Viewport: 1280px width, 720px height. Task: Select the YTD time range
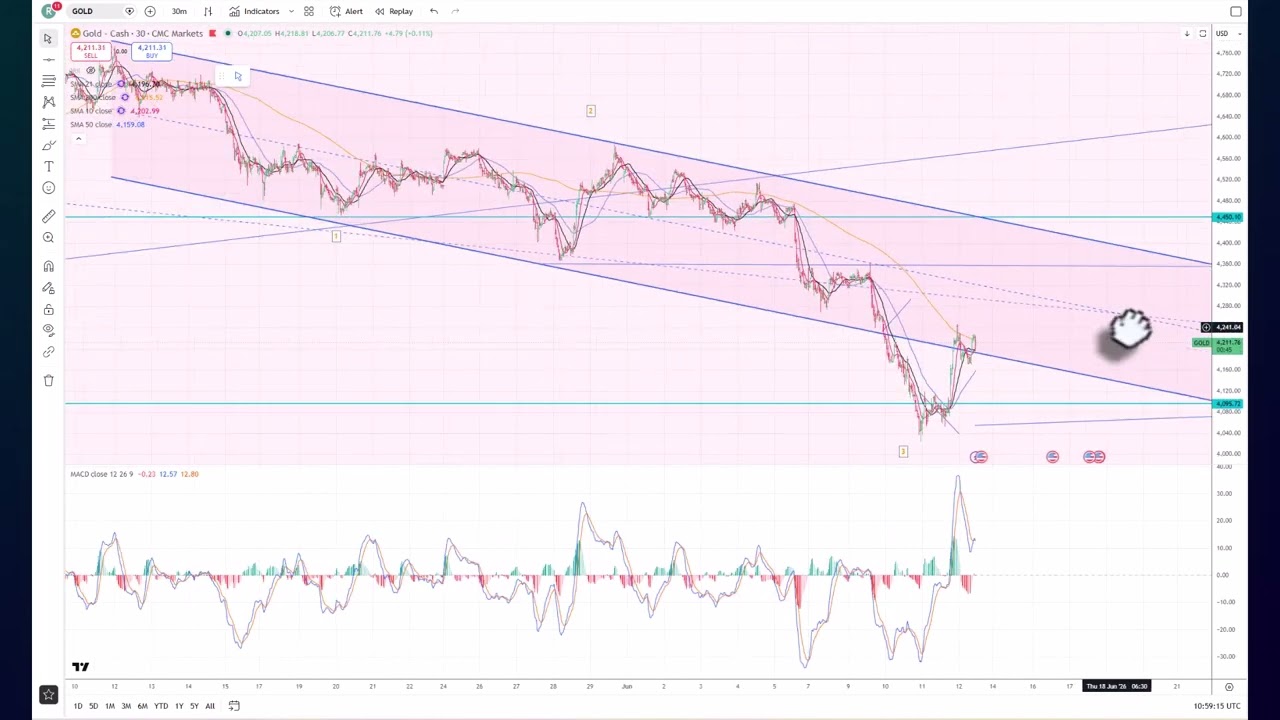pos(160,706)
